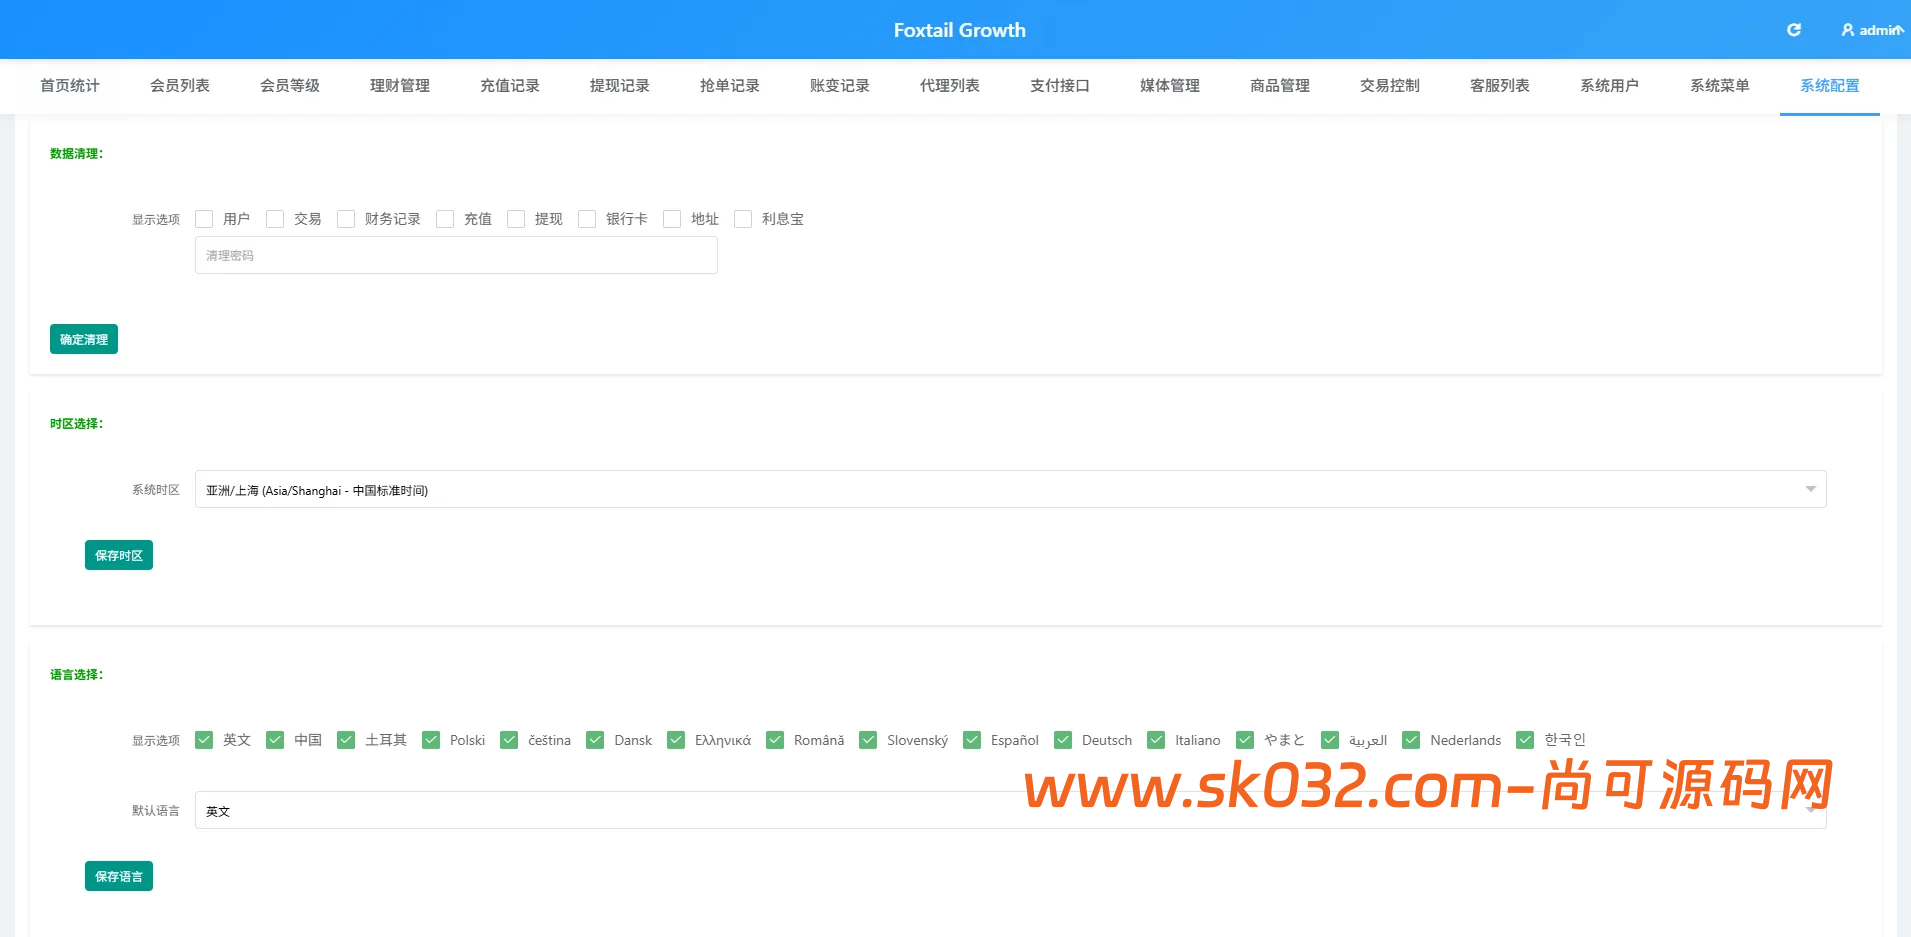Focus the 清理密码 input field
The width and height of the screenshot is (1911, 937).
click(456, 255)
